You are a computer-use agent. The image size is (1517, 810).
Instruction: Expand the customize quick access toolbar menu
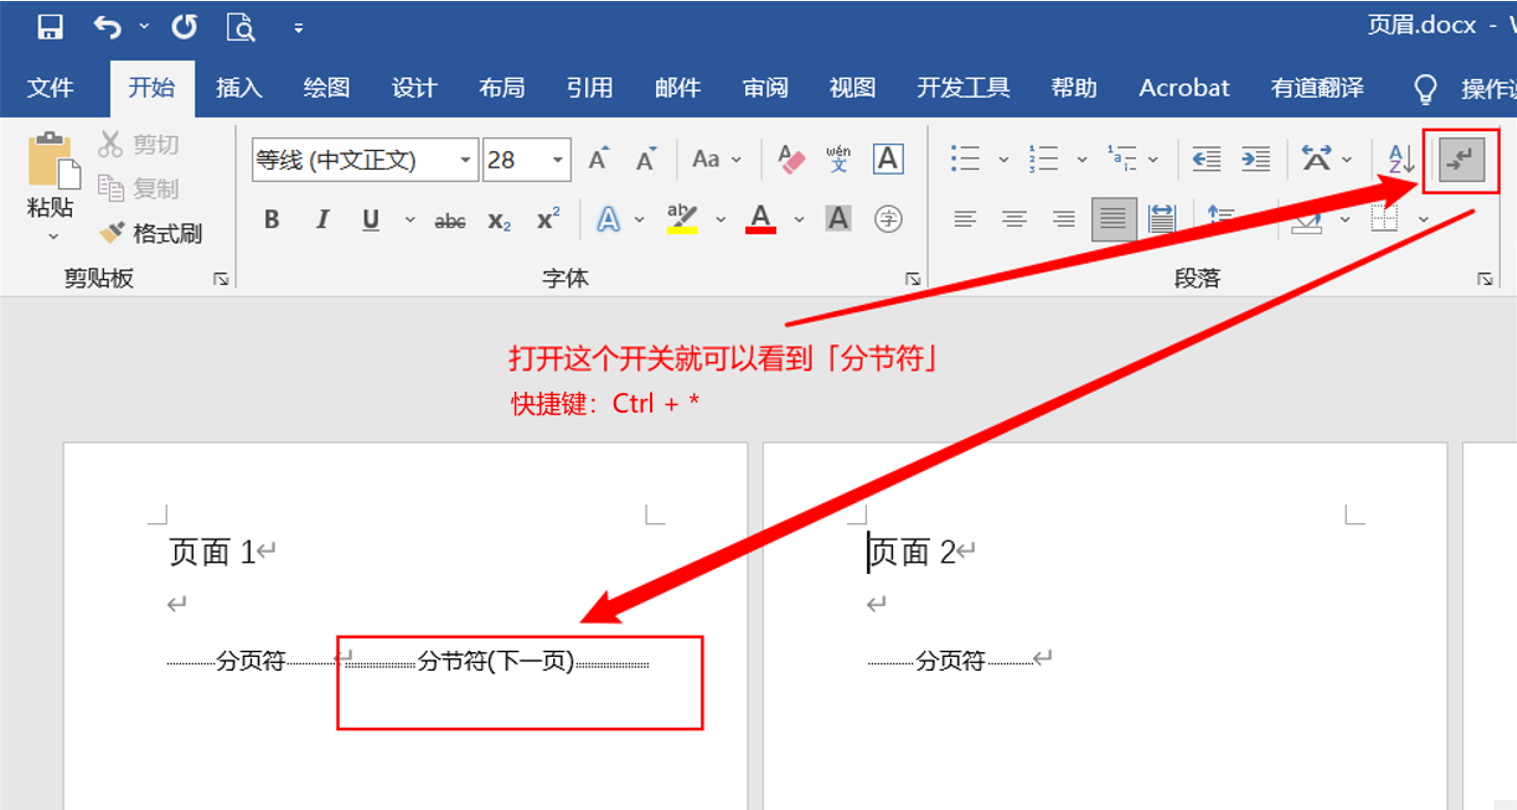click(298, 28)
